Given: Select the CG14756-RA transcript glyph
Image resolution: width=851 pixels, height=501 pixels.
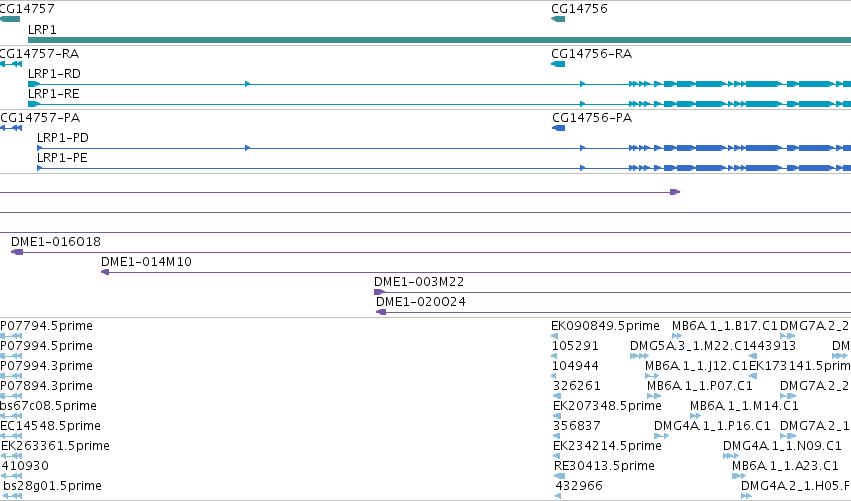Looking at the screenshot, I should click(558, 64).
